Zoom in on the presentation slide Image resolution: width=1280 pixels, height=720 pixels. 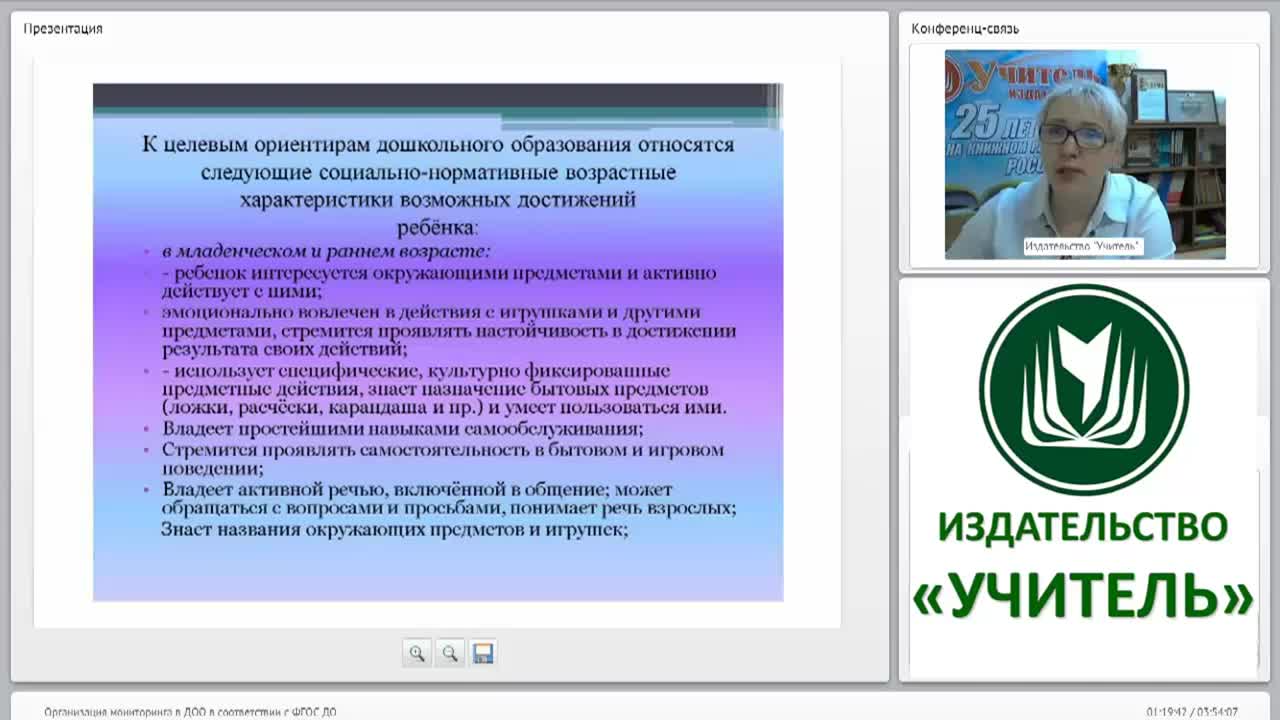pyautogui.click(x=417, y=654)
